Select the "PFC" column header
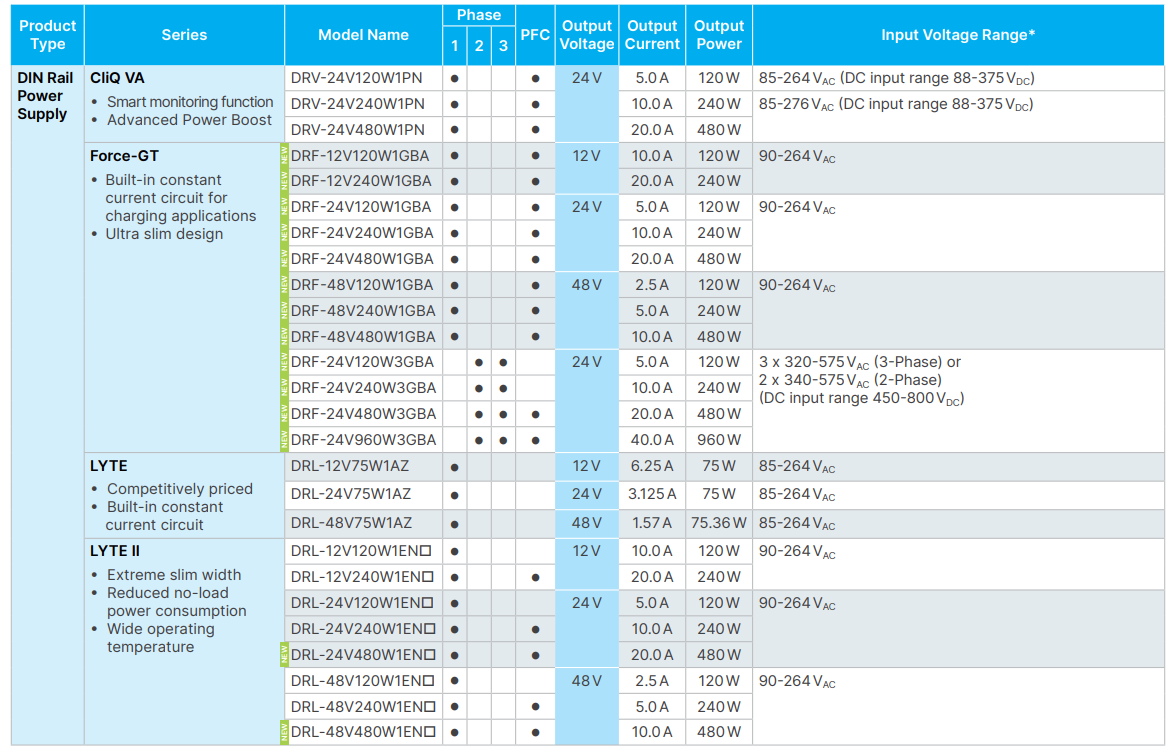Screen dimensions: 1175x752 coord(535,34)
